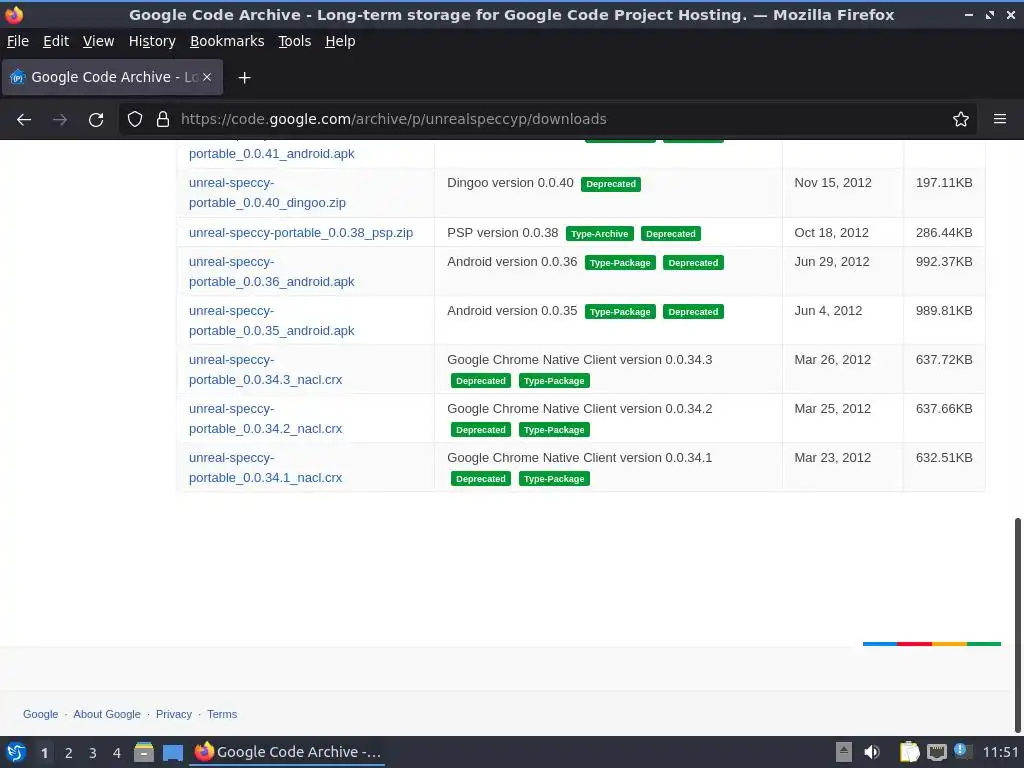Screen dimensions: 1024x768
Task: Click Deprecated label on Android version 0.0.35
Action: pos(693,312)
